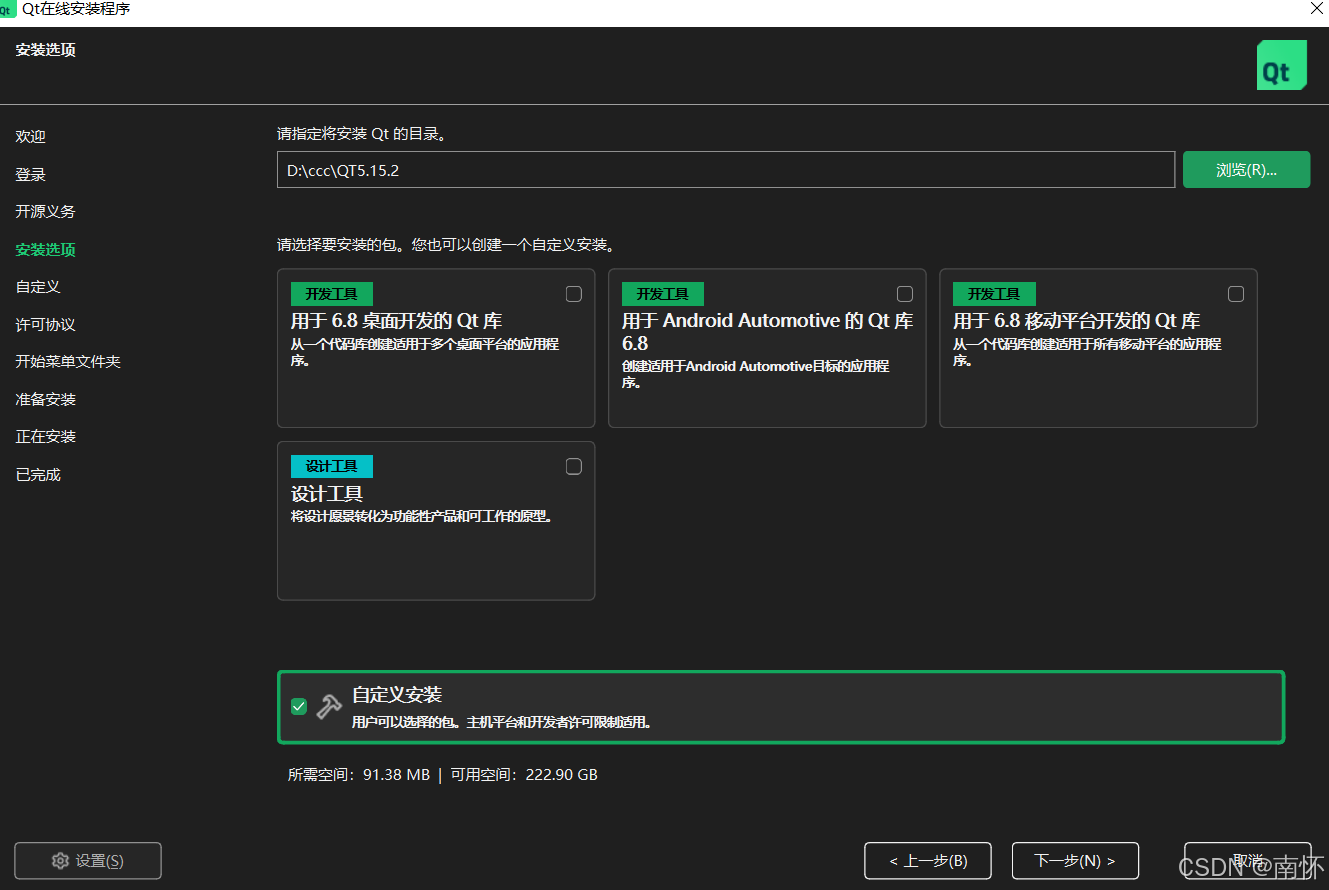1329x890 pixels.
Task: Go to the 欢迎 step in the sidebar
Action: (31, 137)
